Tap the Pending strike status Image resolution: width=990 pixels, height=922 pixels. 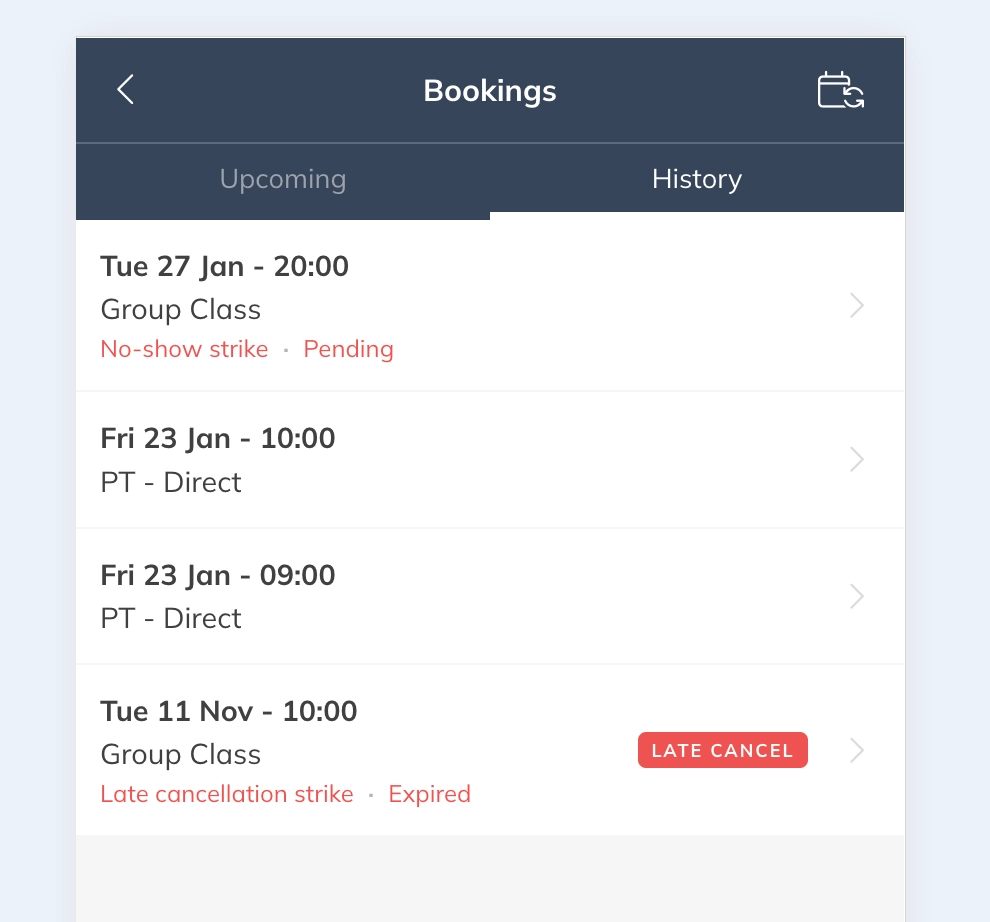(x=348, y=350)
